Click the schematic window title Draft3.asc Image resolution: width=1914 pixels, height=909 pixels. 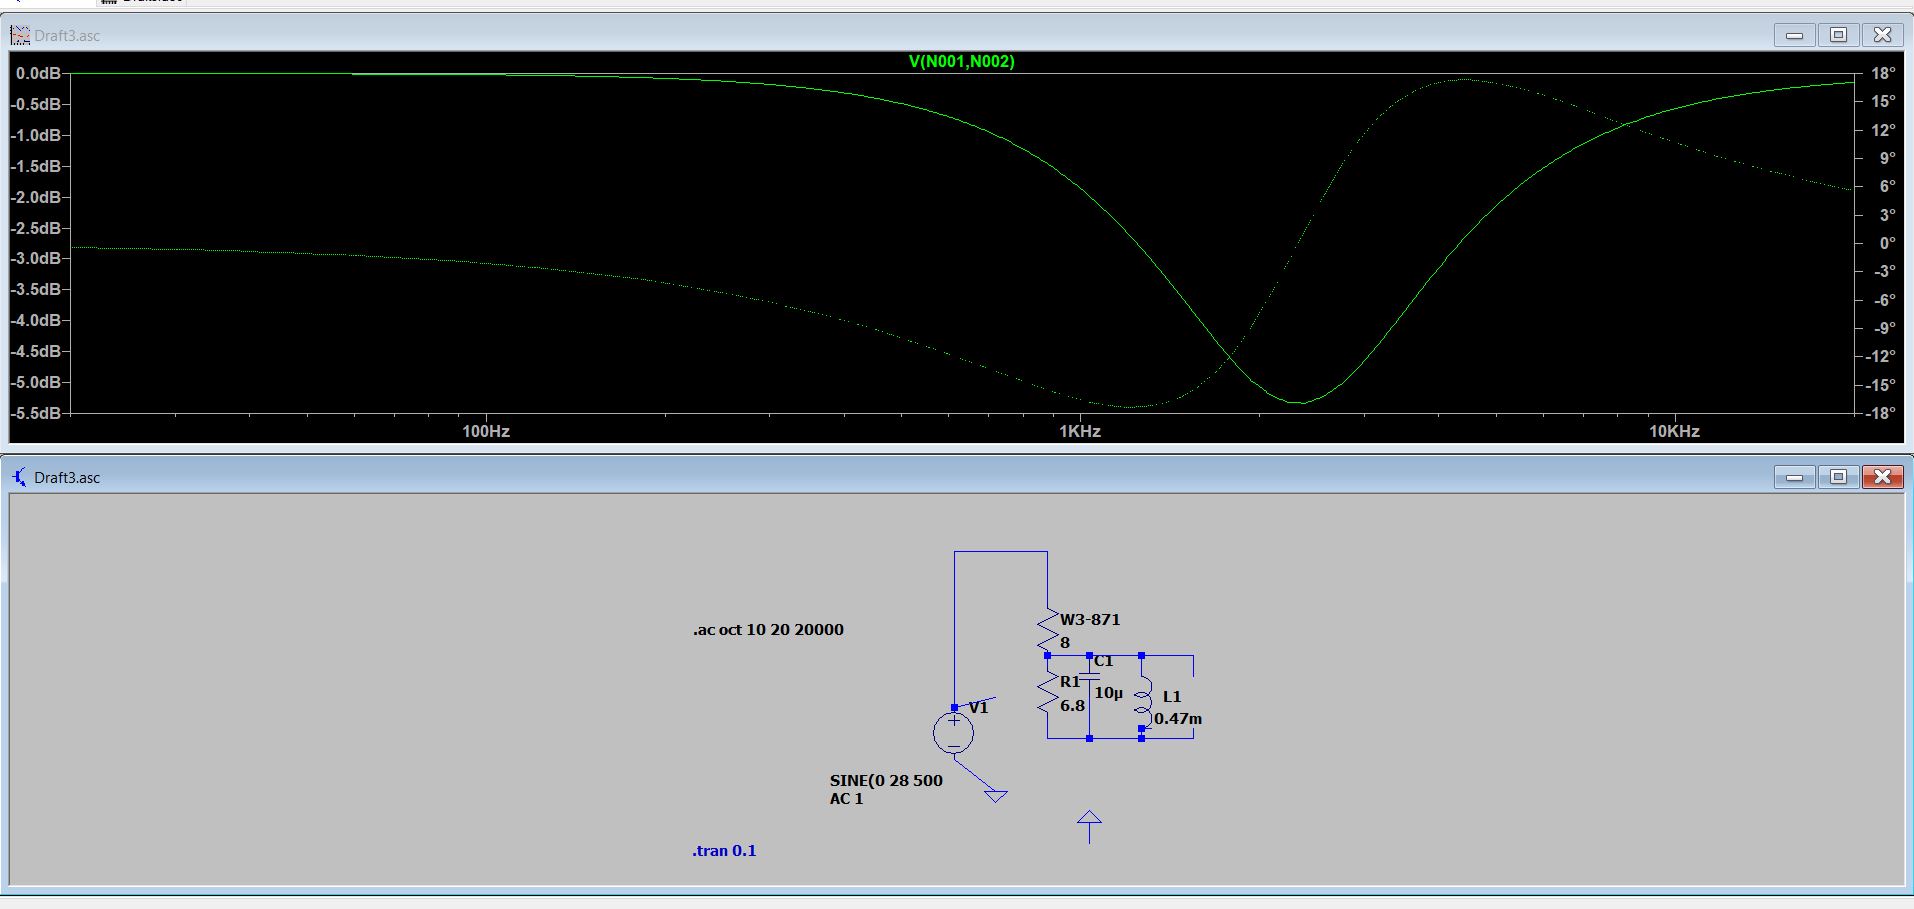click(x=67, y=478)
